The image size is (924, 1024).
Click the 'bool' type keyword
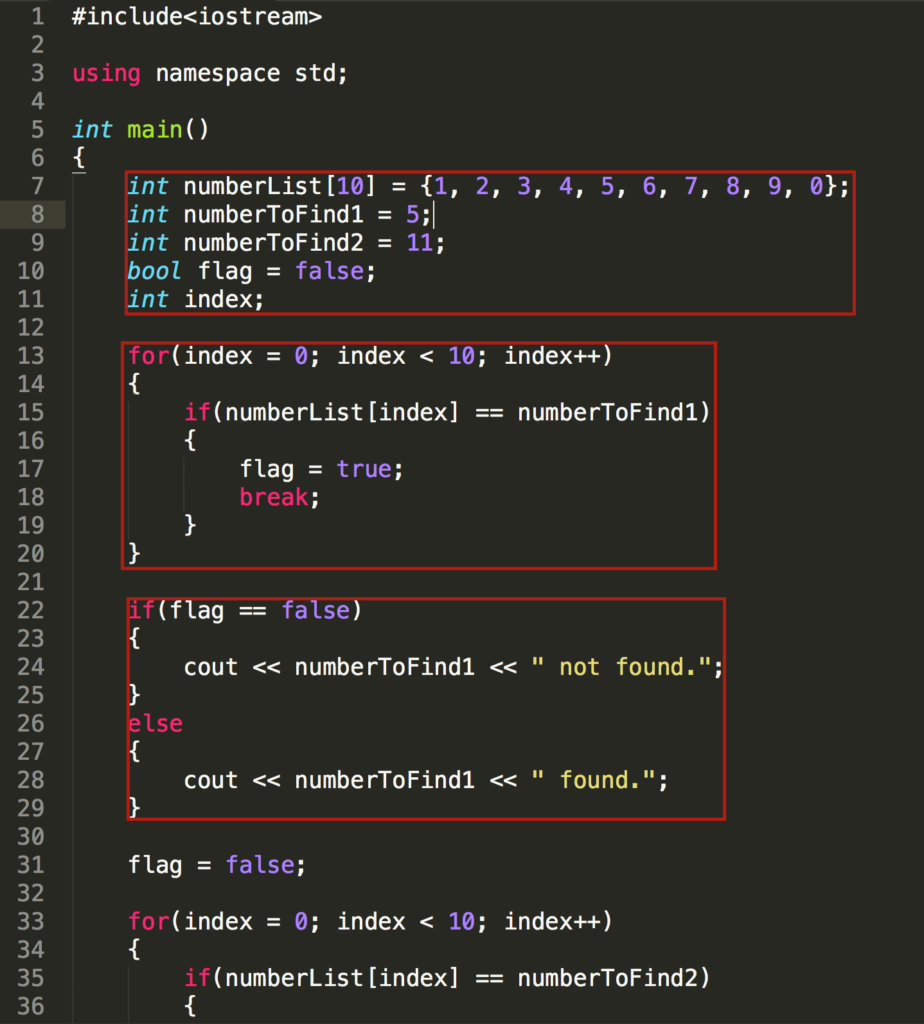153,271
